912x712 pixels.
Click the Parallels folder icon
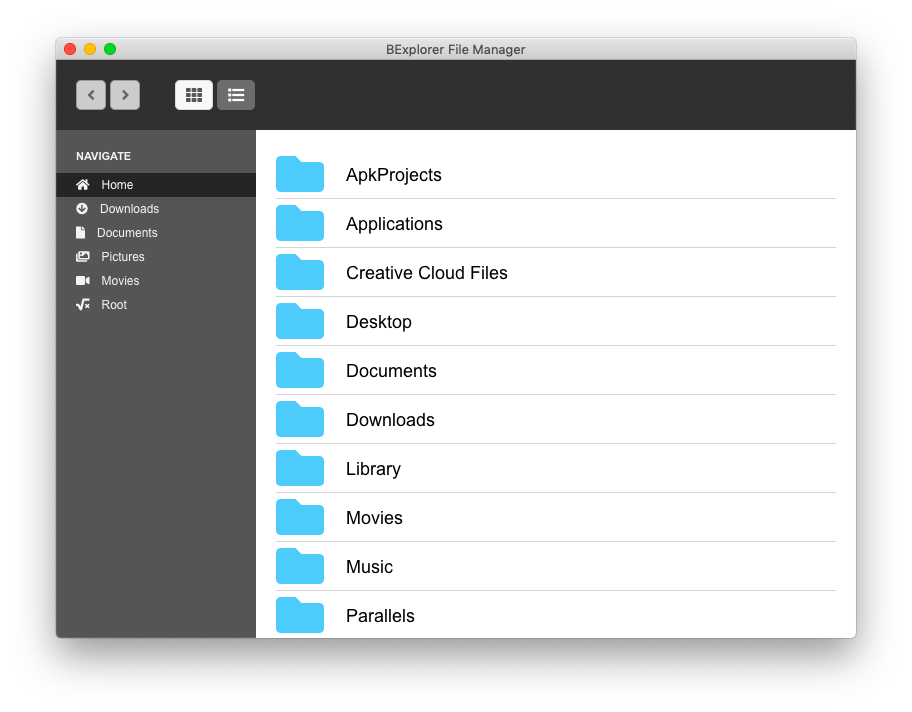pyautogui.click(x=300, y=615)
